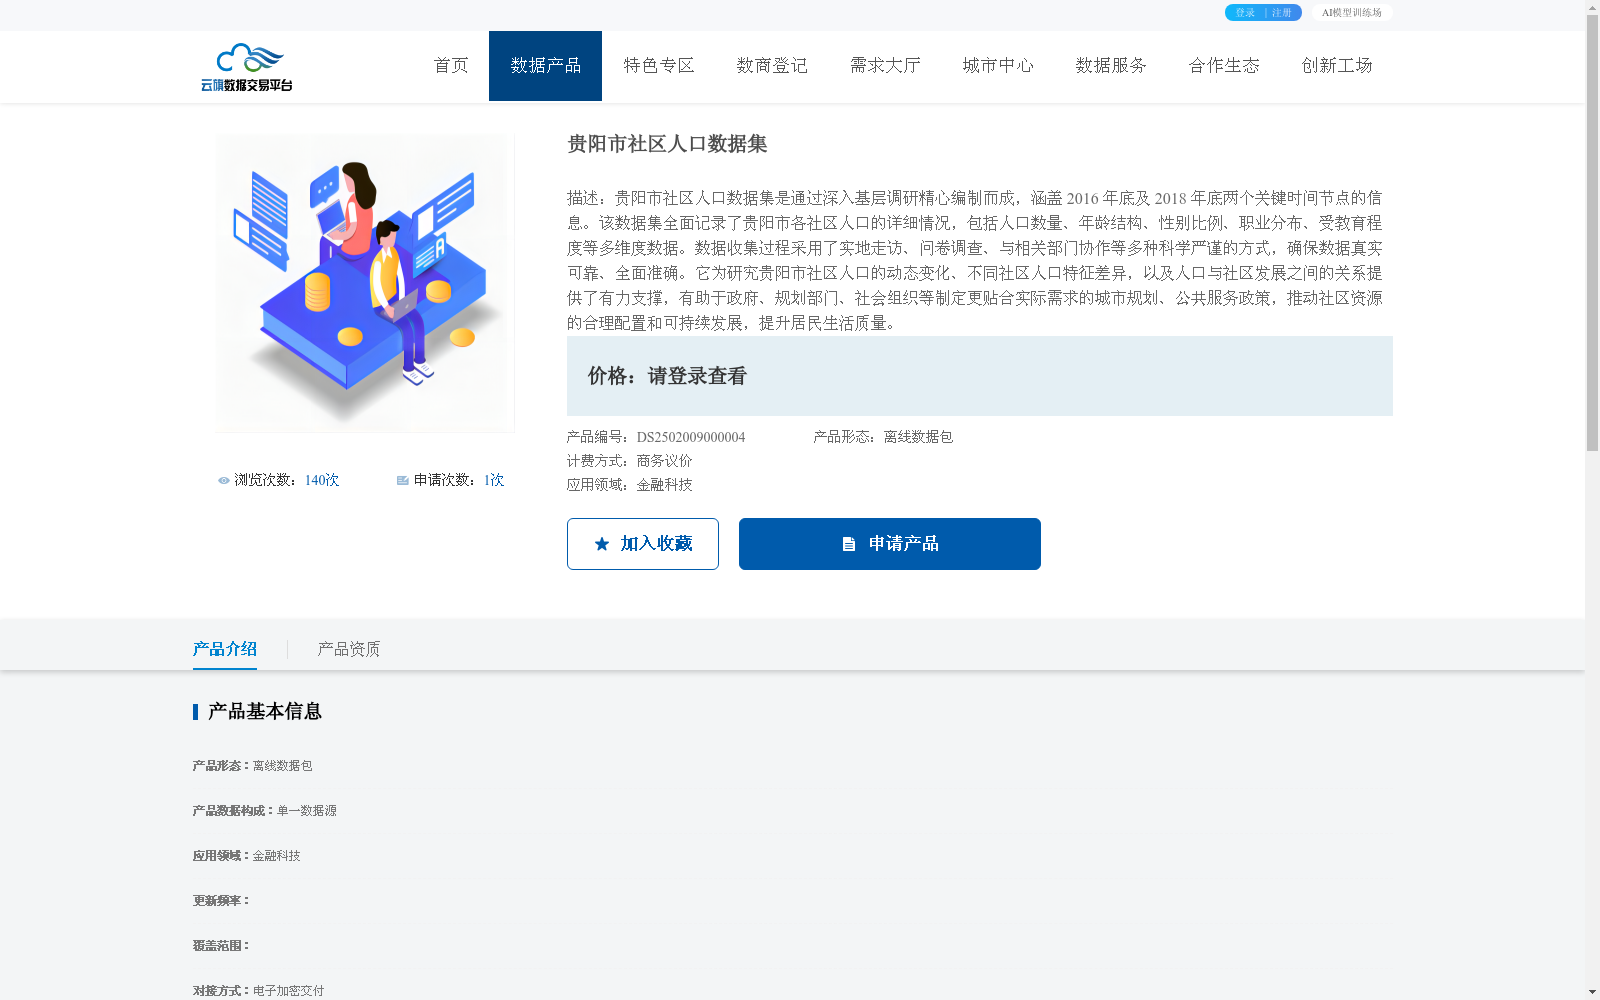Click the 产品形态：离线数据包 text near price
This screenshot has height=1000, width=1600.
883,437
